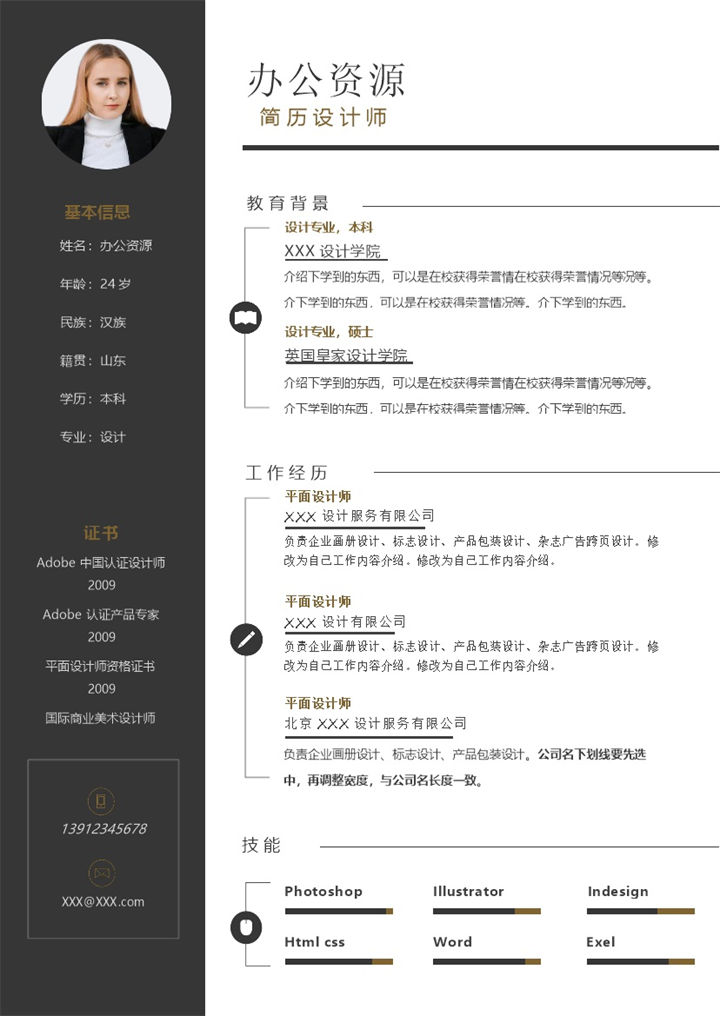
Task: Select the text 籍贯：山东
Action: point(93,360)
